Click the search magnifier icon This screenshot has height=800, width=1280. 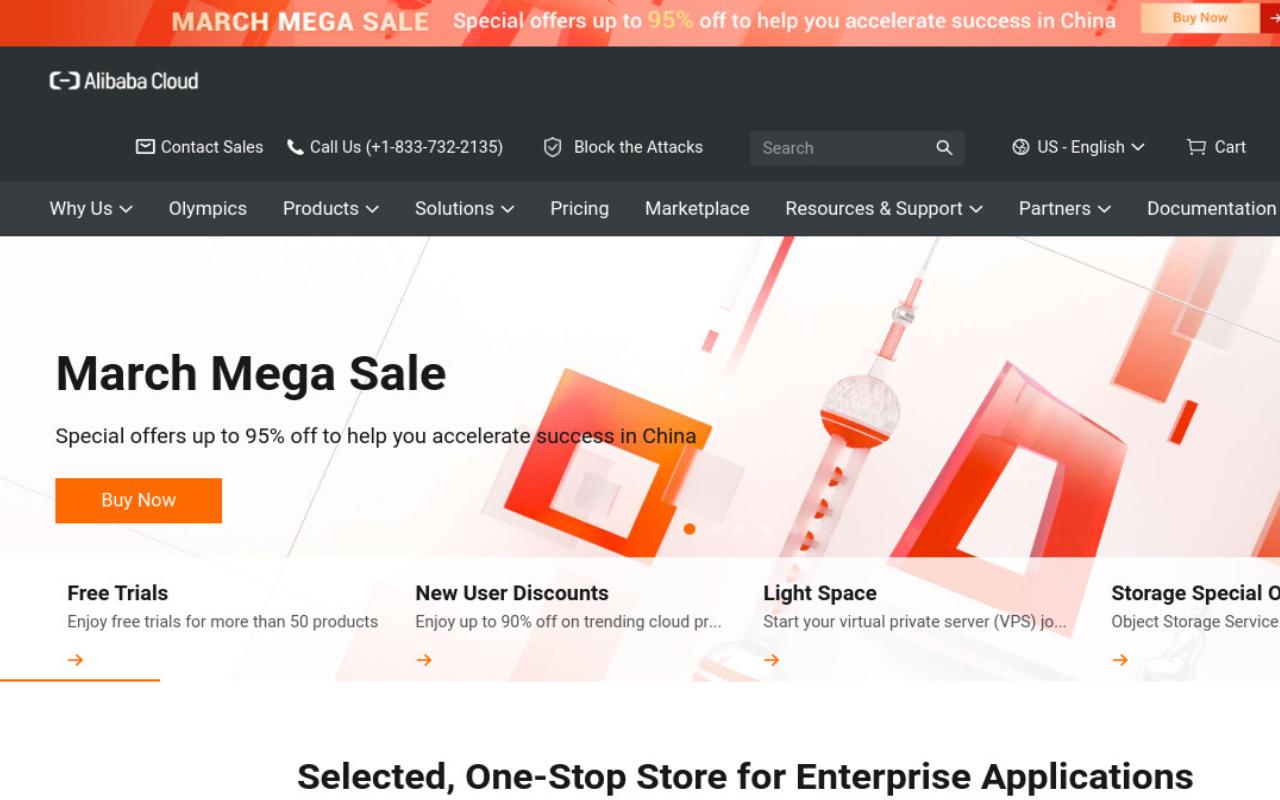[x=944, y=148]
